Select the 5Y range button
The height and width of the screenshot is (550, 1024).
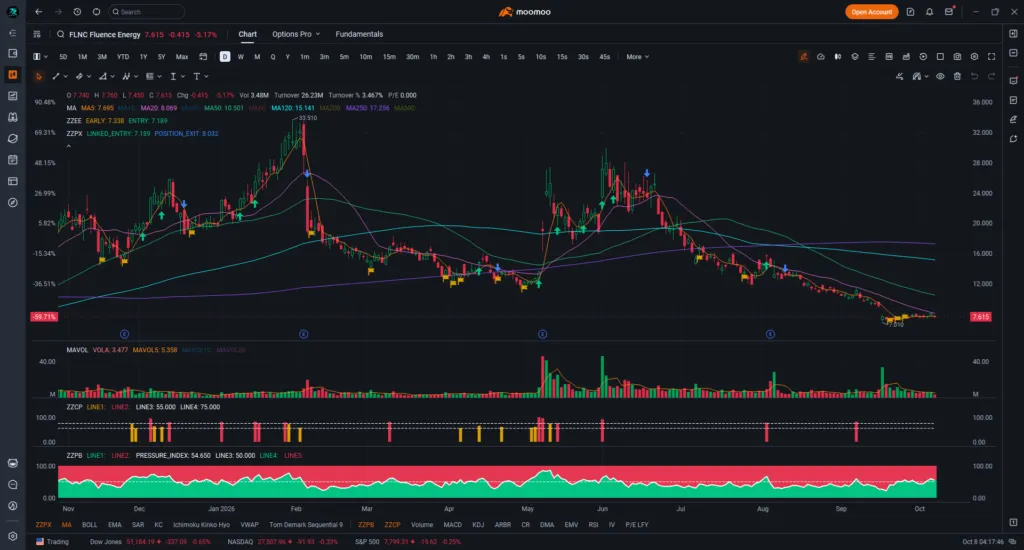click(161, 57)
